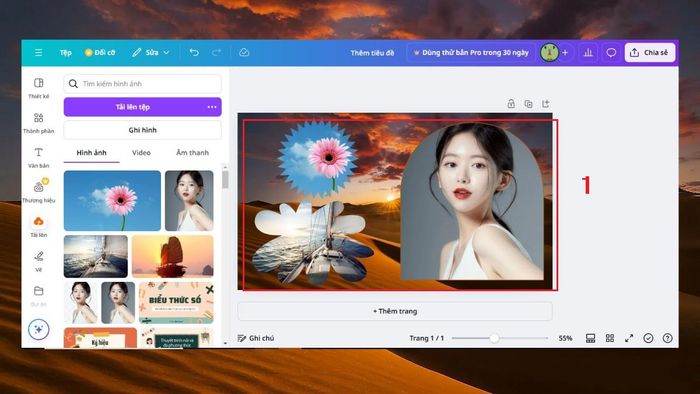Focus the Tìm kiếm hình ảnh search box
The height and width of the screenshot is (394, 700).
pyautogui.click(x=142, y=83)
